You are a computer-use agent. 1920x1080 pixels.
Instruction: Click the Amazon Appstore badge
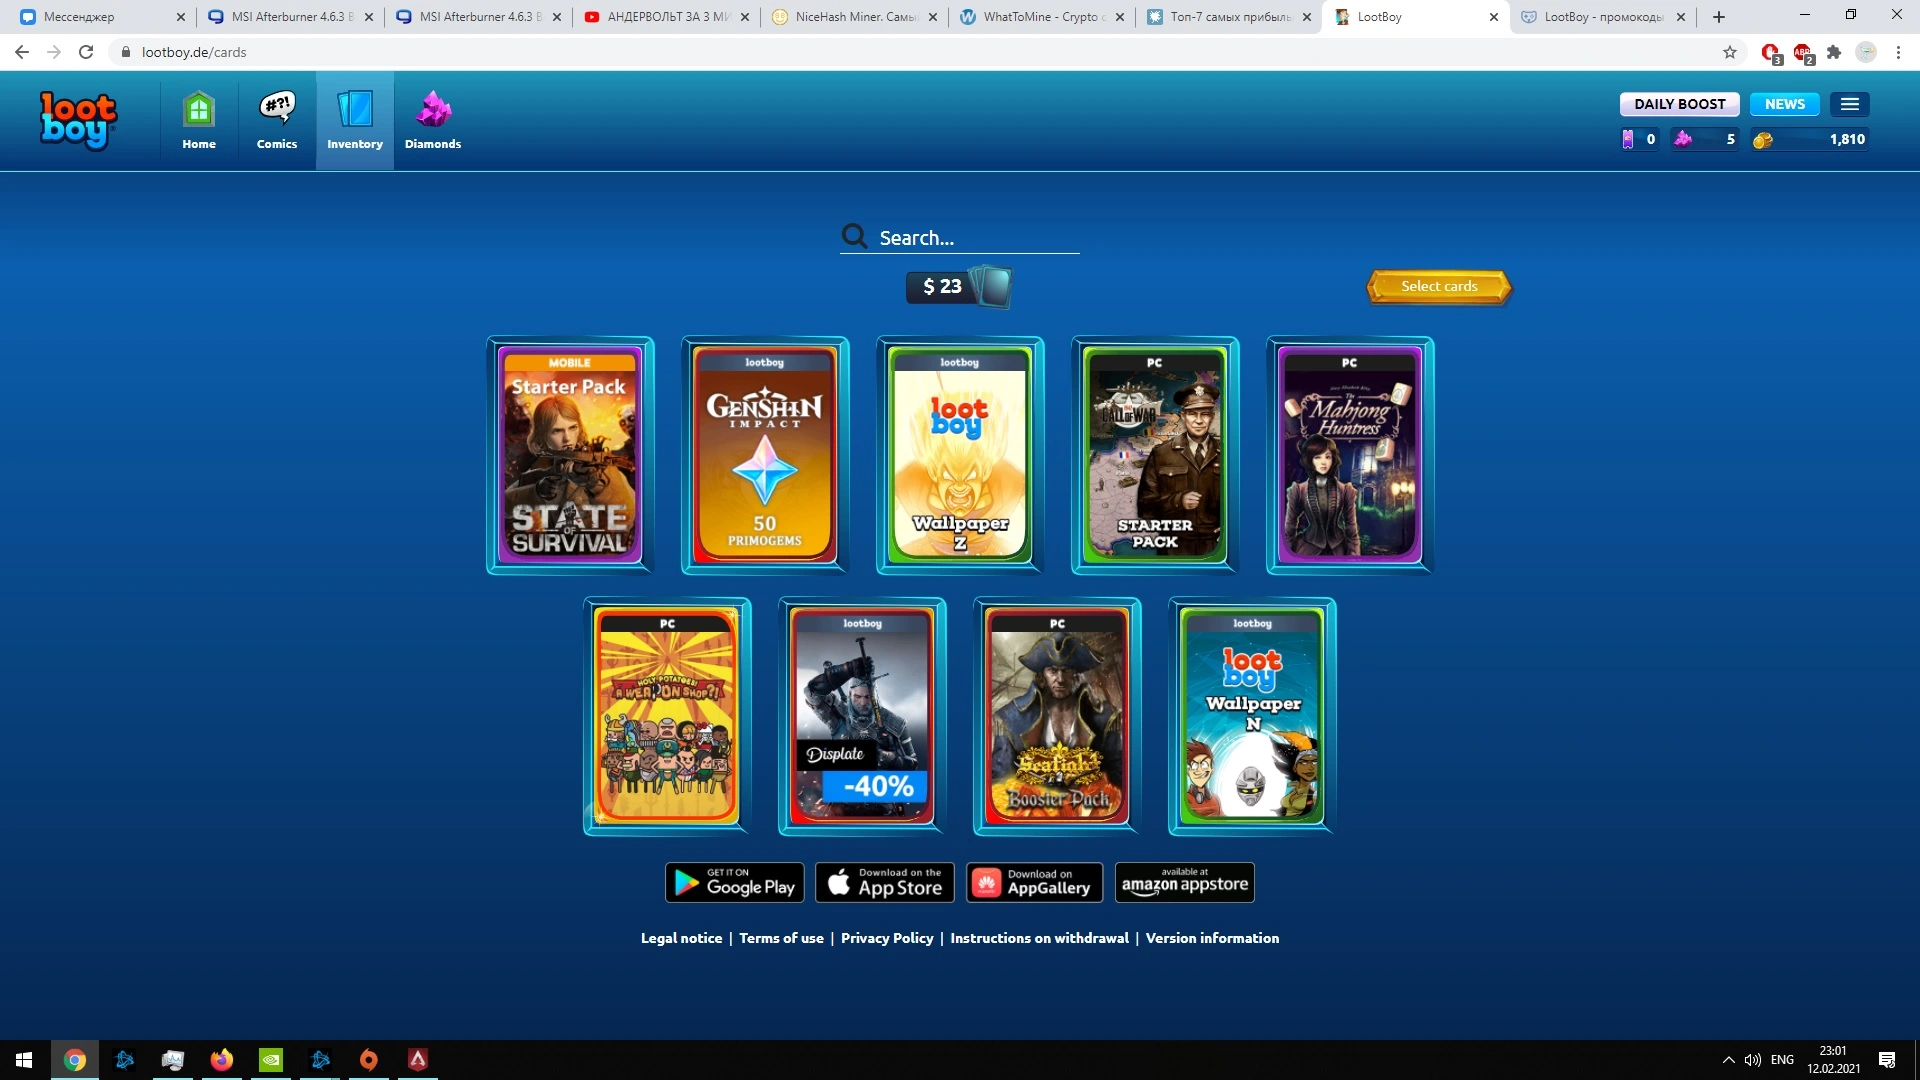(x=1185, y=883)
